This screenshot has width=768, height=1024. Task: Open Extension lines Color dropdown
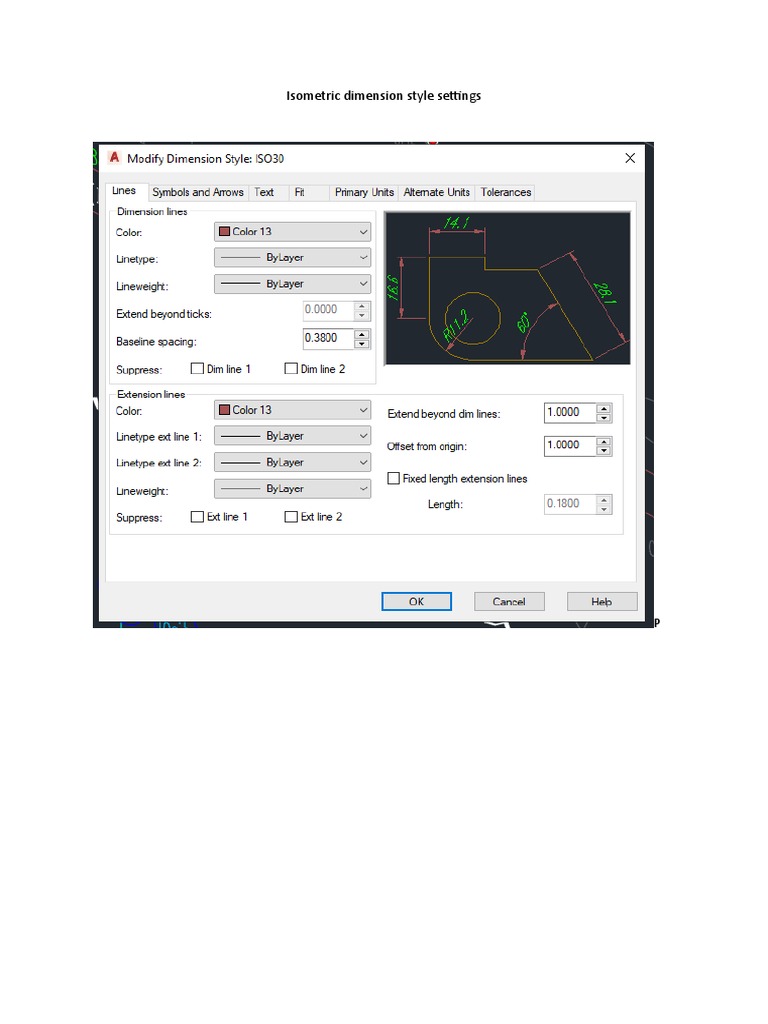click(x=293, y=410)
